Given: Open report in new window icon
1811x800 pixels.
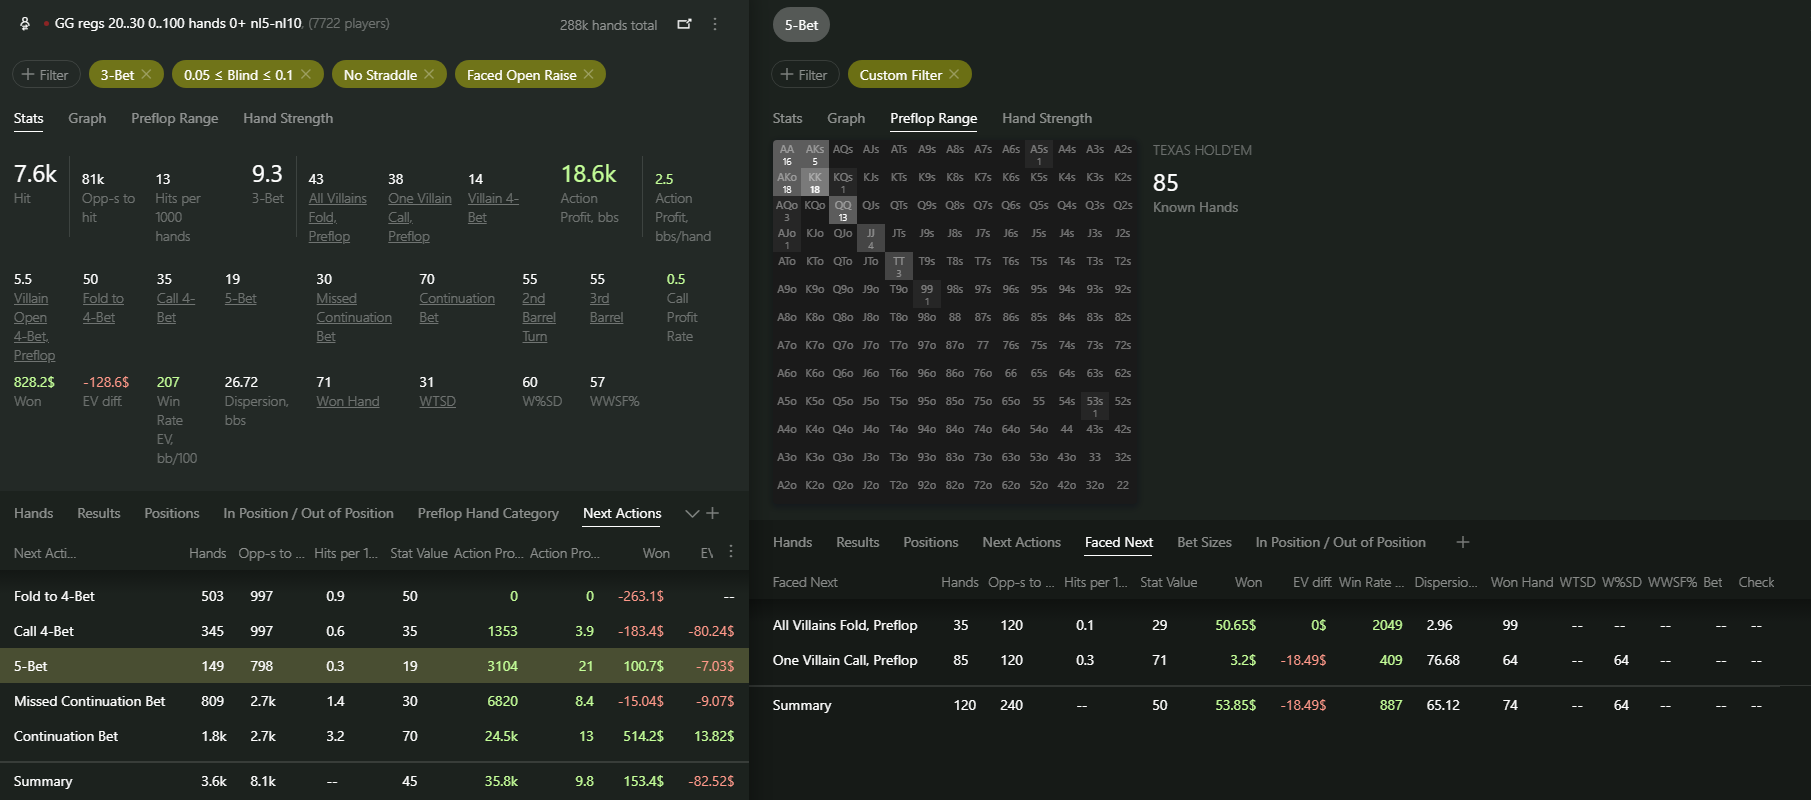Looking at the screenshot, I should point(684,24).
